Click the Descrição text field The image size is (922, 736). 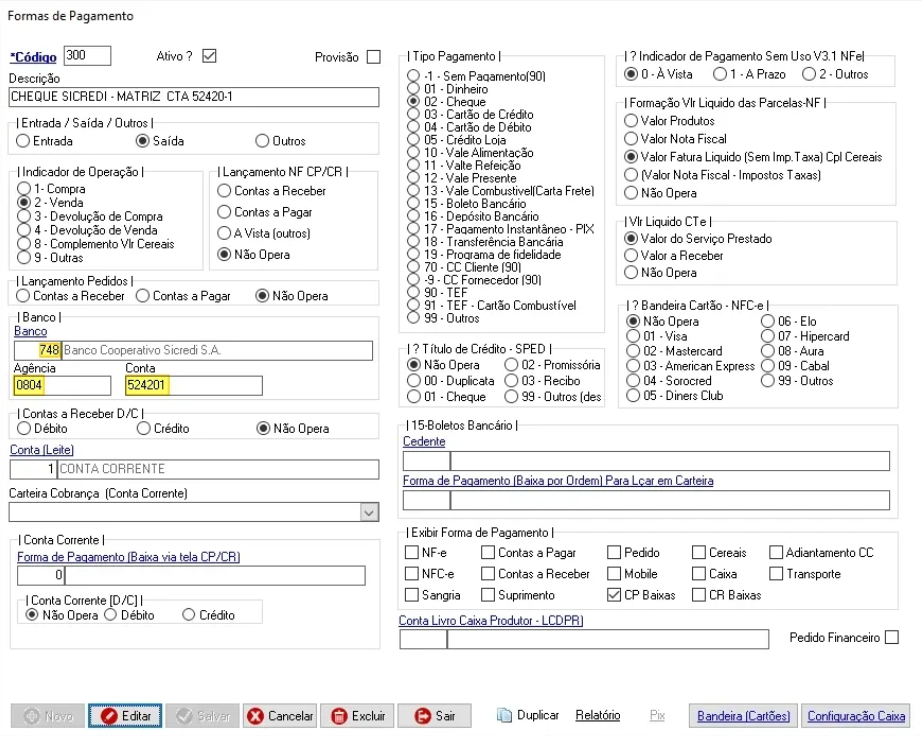pyautogui.click(x=194, y=97)
